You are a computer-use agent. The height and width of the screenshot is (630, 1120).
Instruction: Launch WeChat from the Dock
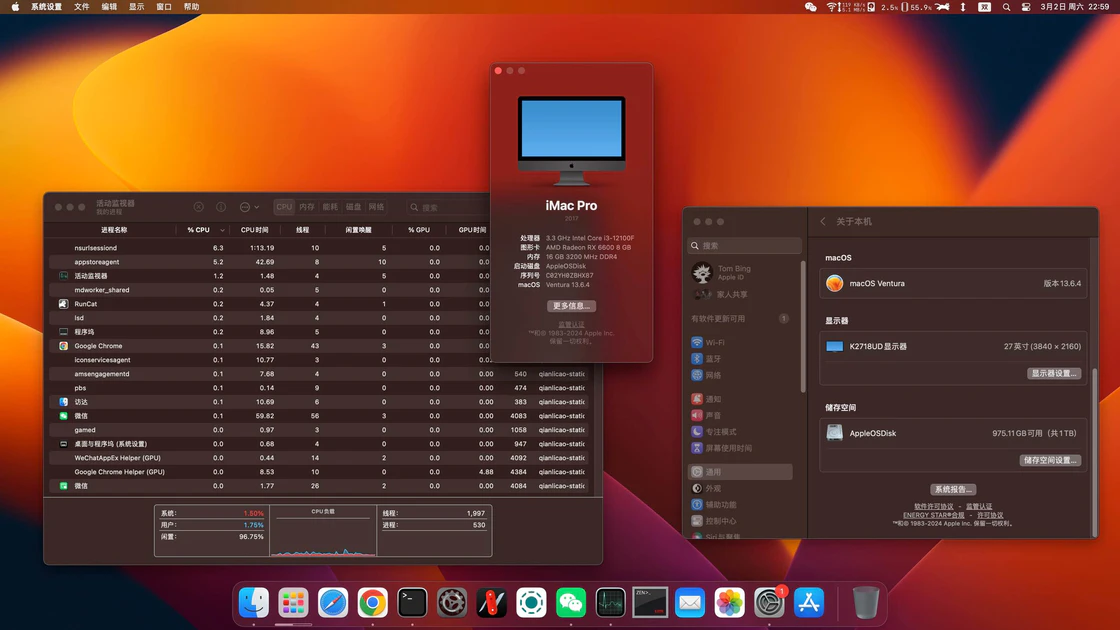(x=571, y=603)
